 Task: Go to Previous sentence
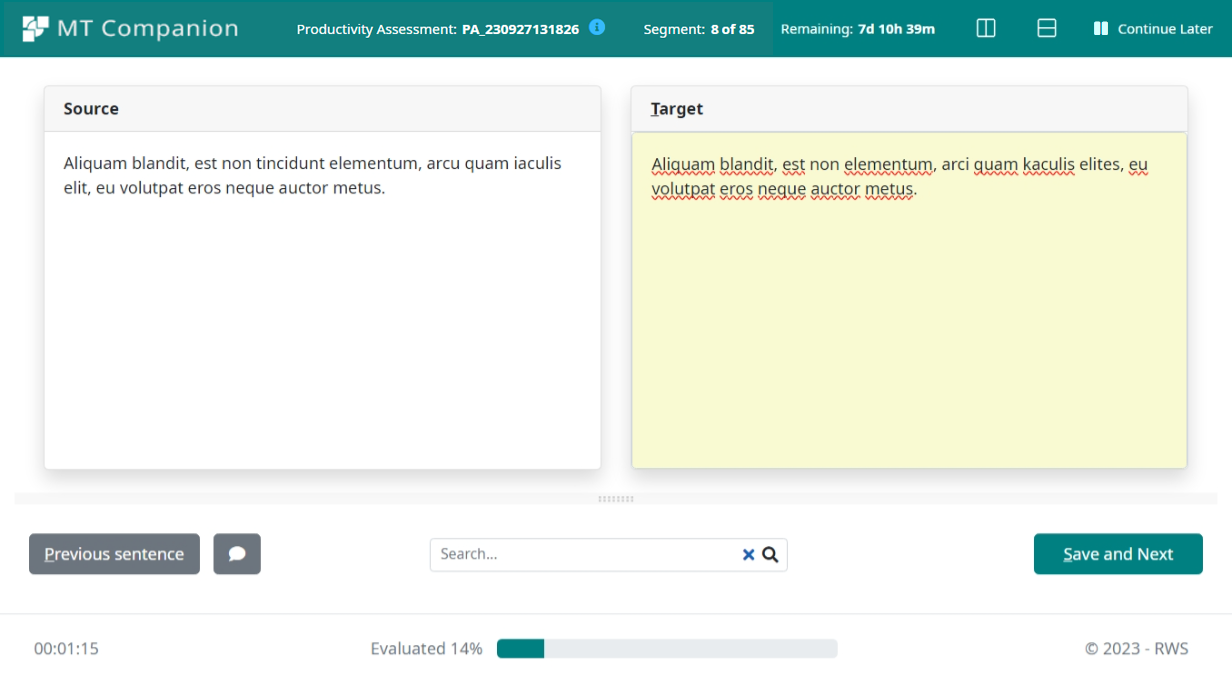pos(114,554)
